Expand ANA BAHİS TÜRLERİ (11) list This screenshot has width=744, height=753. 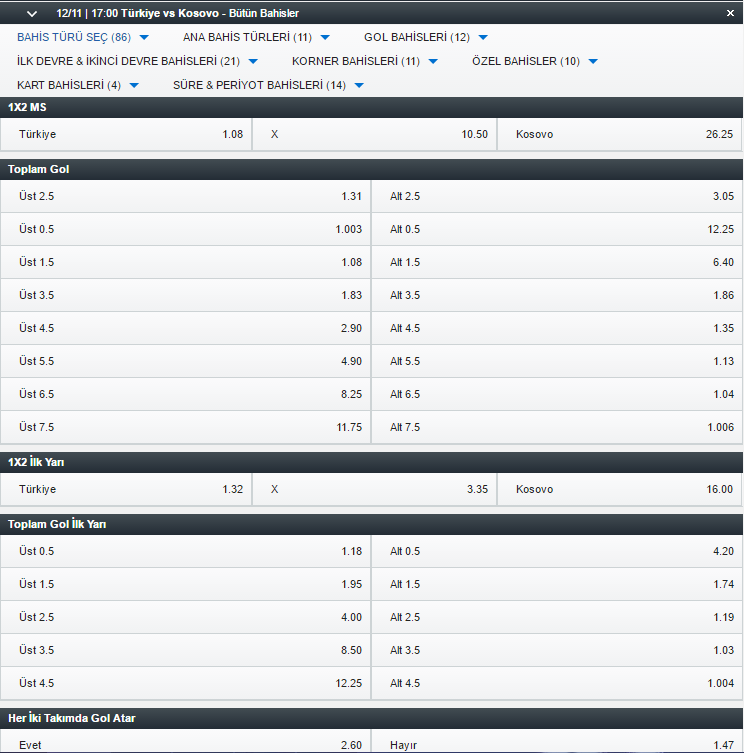point(256,37)
